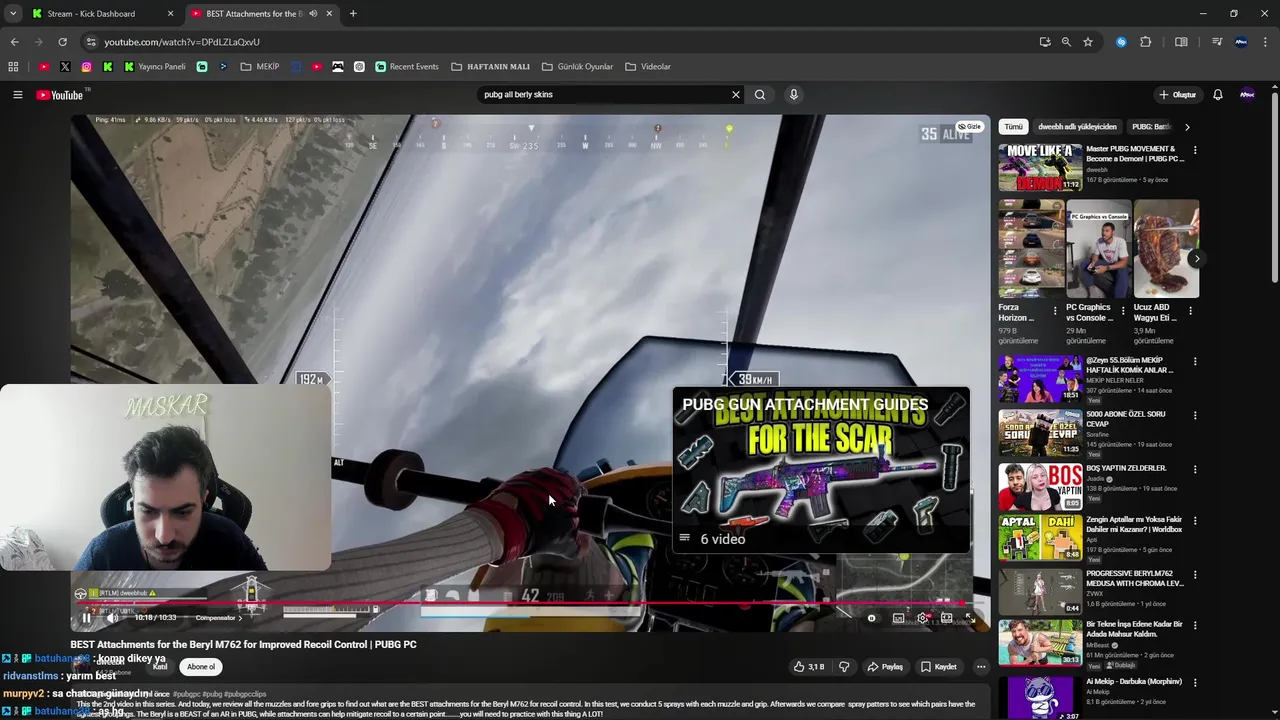Expand the Compensator chapter label

click(x=219, y=618)
